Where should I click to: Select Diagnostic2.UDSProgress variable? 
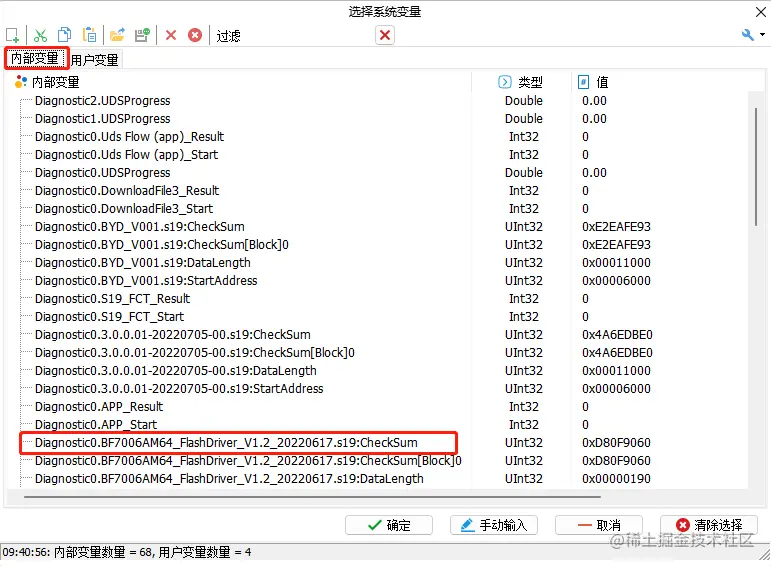tap(102, 101)
